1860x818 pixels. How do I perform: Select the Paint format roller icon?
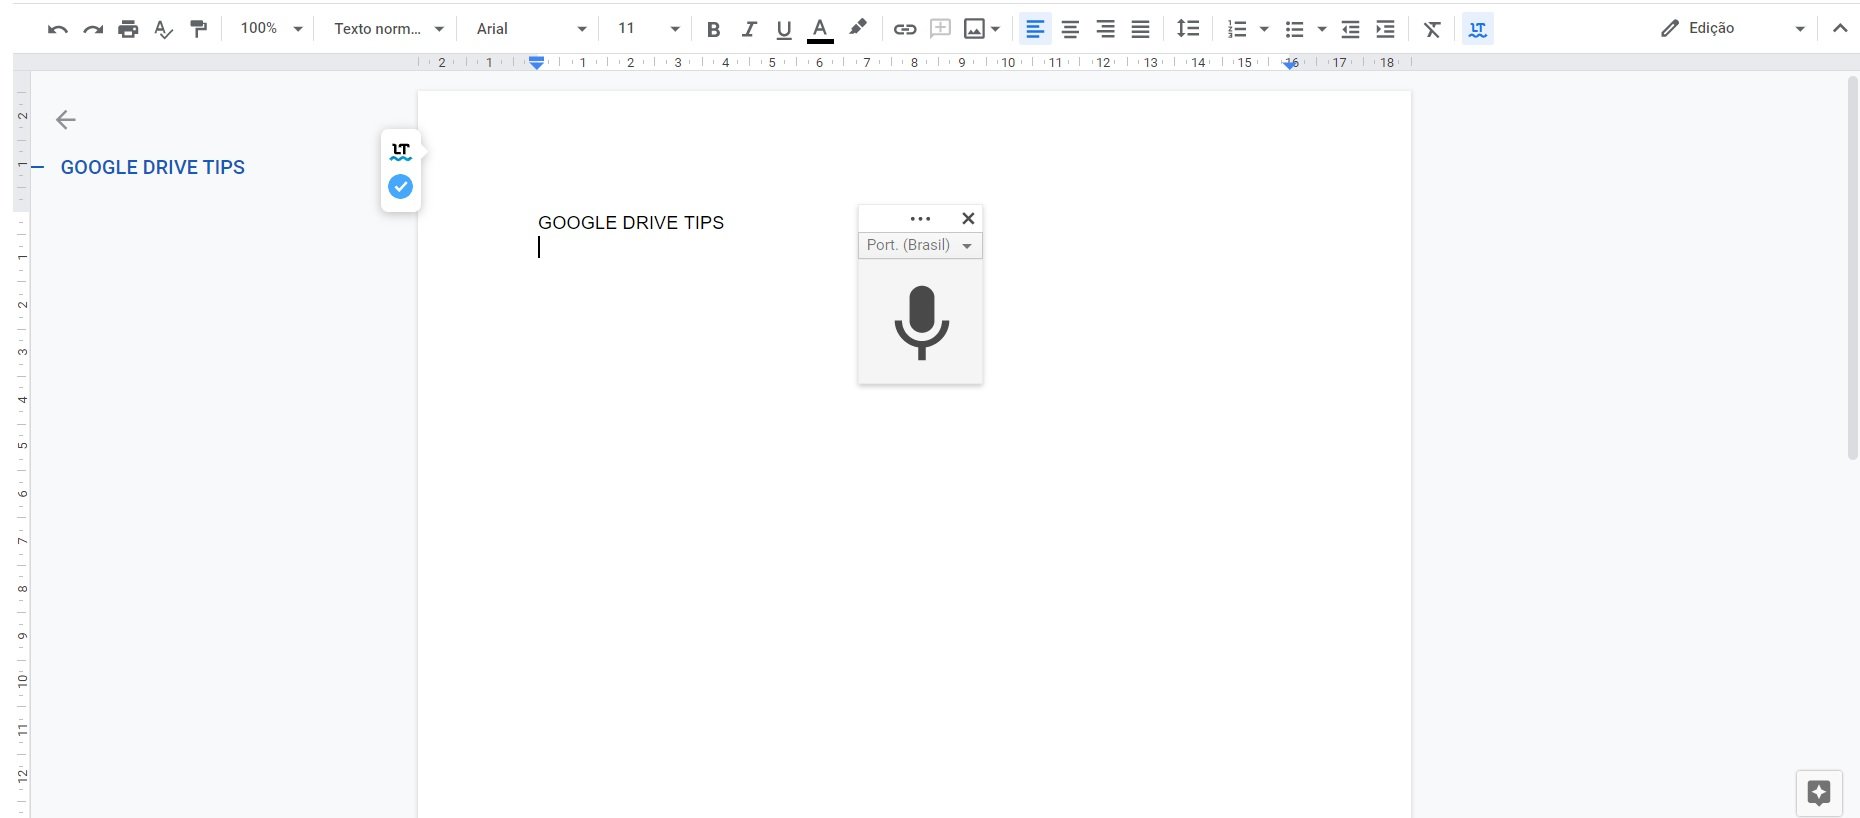[x=199, y=29]
